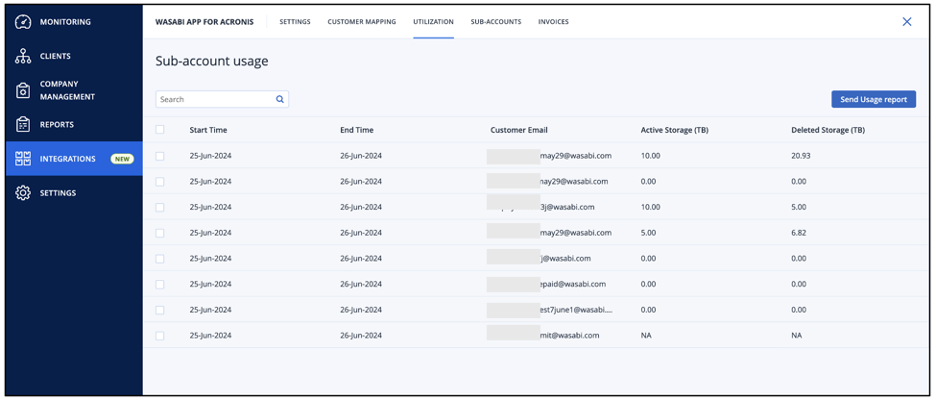
Task: Send the usage report
Action: click(873, 99)
